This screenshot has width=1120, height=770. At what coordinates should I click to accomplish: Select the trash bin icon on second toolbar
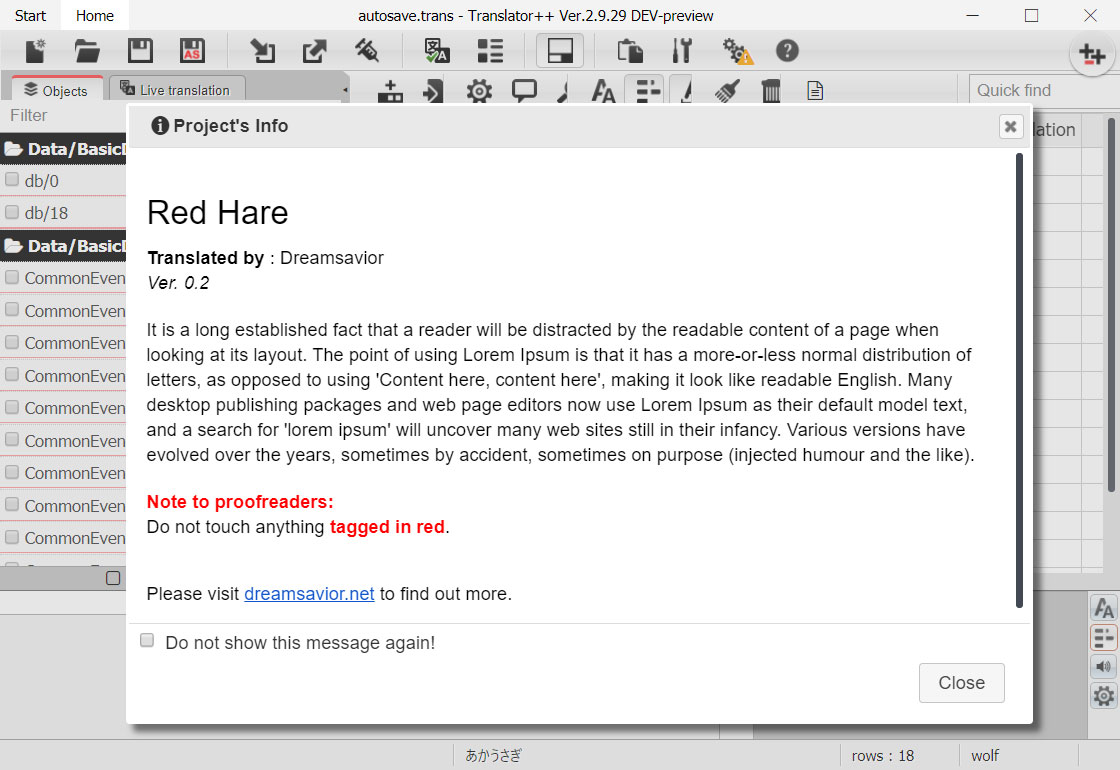770,90
